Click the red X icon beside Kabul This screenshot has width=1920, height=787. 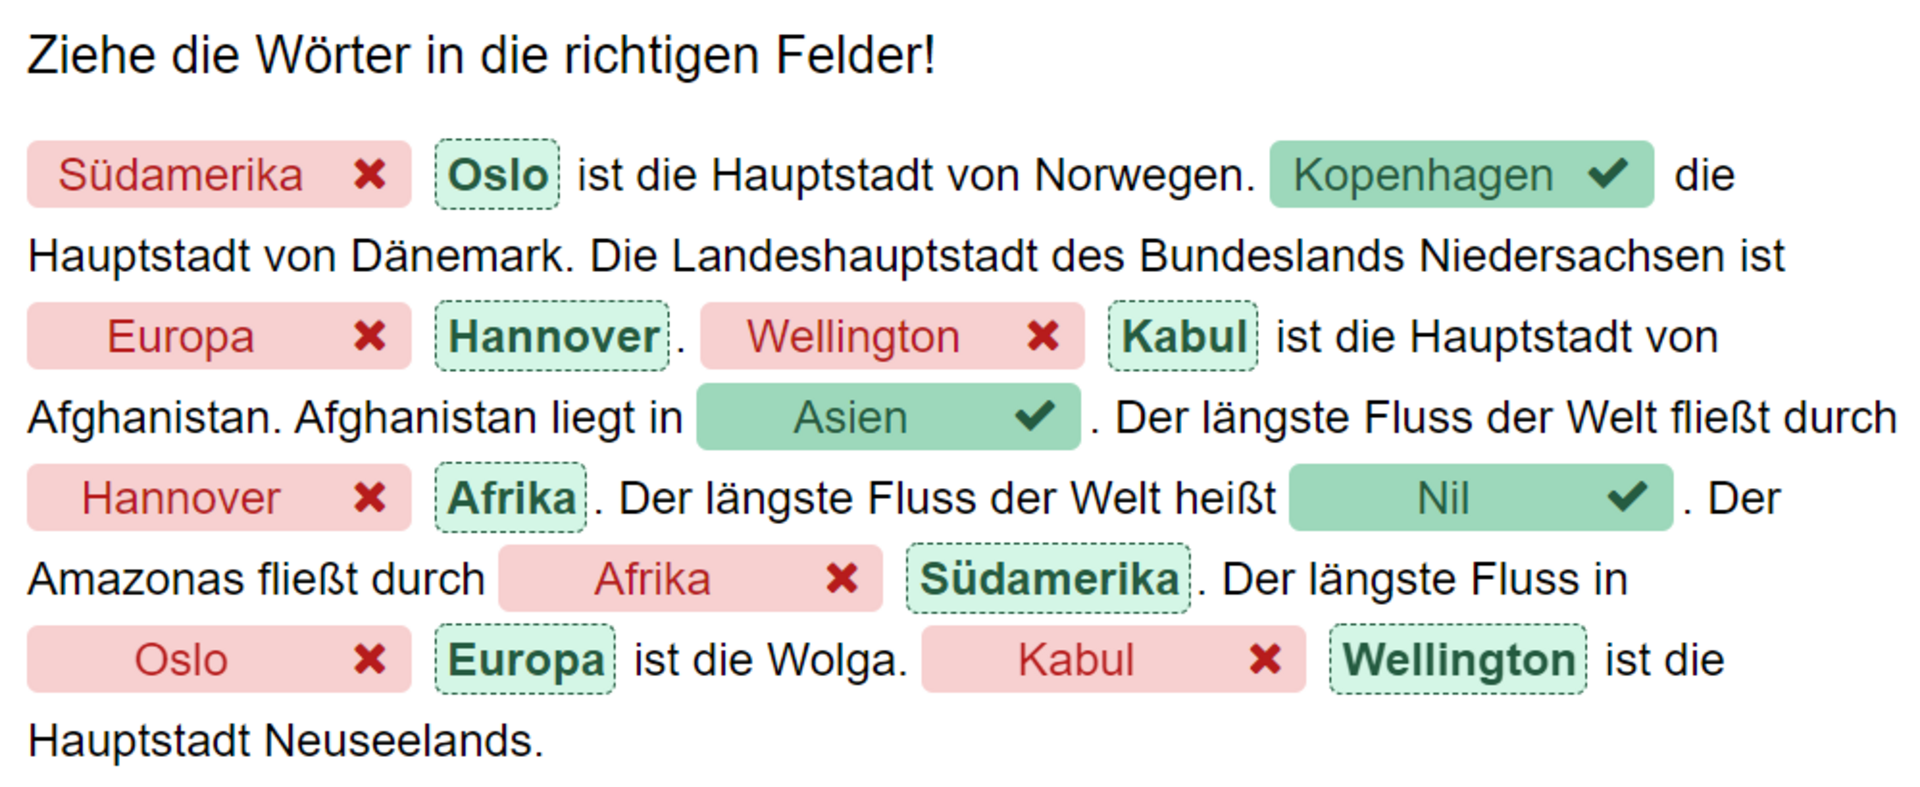(x=1265, y=659)
